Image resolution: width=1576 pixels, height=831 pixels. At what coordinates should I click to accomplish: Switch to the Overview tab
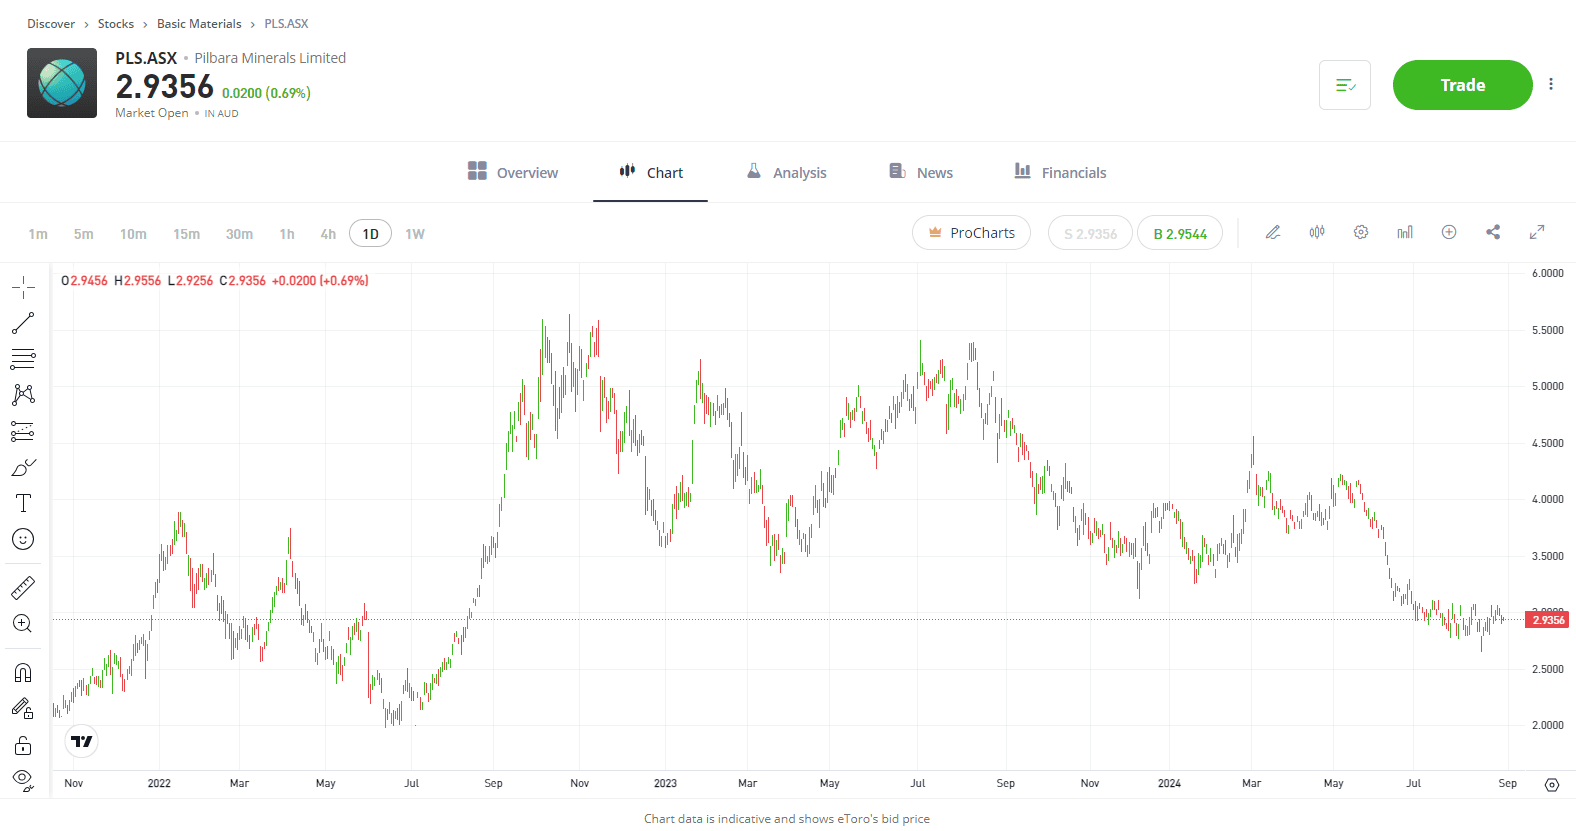click(x=513, y=172)
